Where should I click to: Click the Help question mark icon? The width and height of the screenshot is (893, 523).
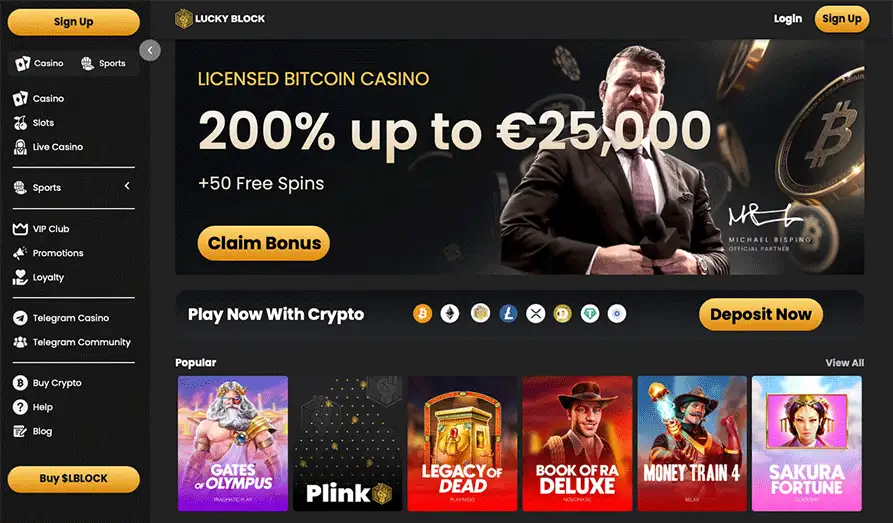click(x=21, y=407)
